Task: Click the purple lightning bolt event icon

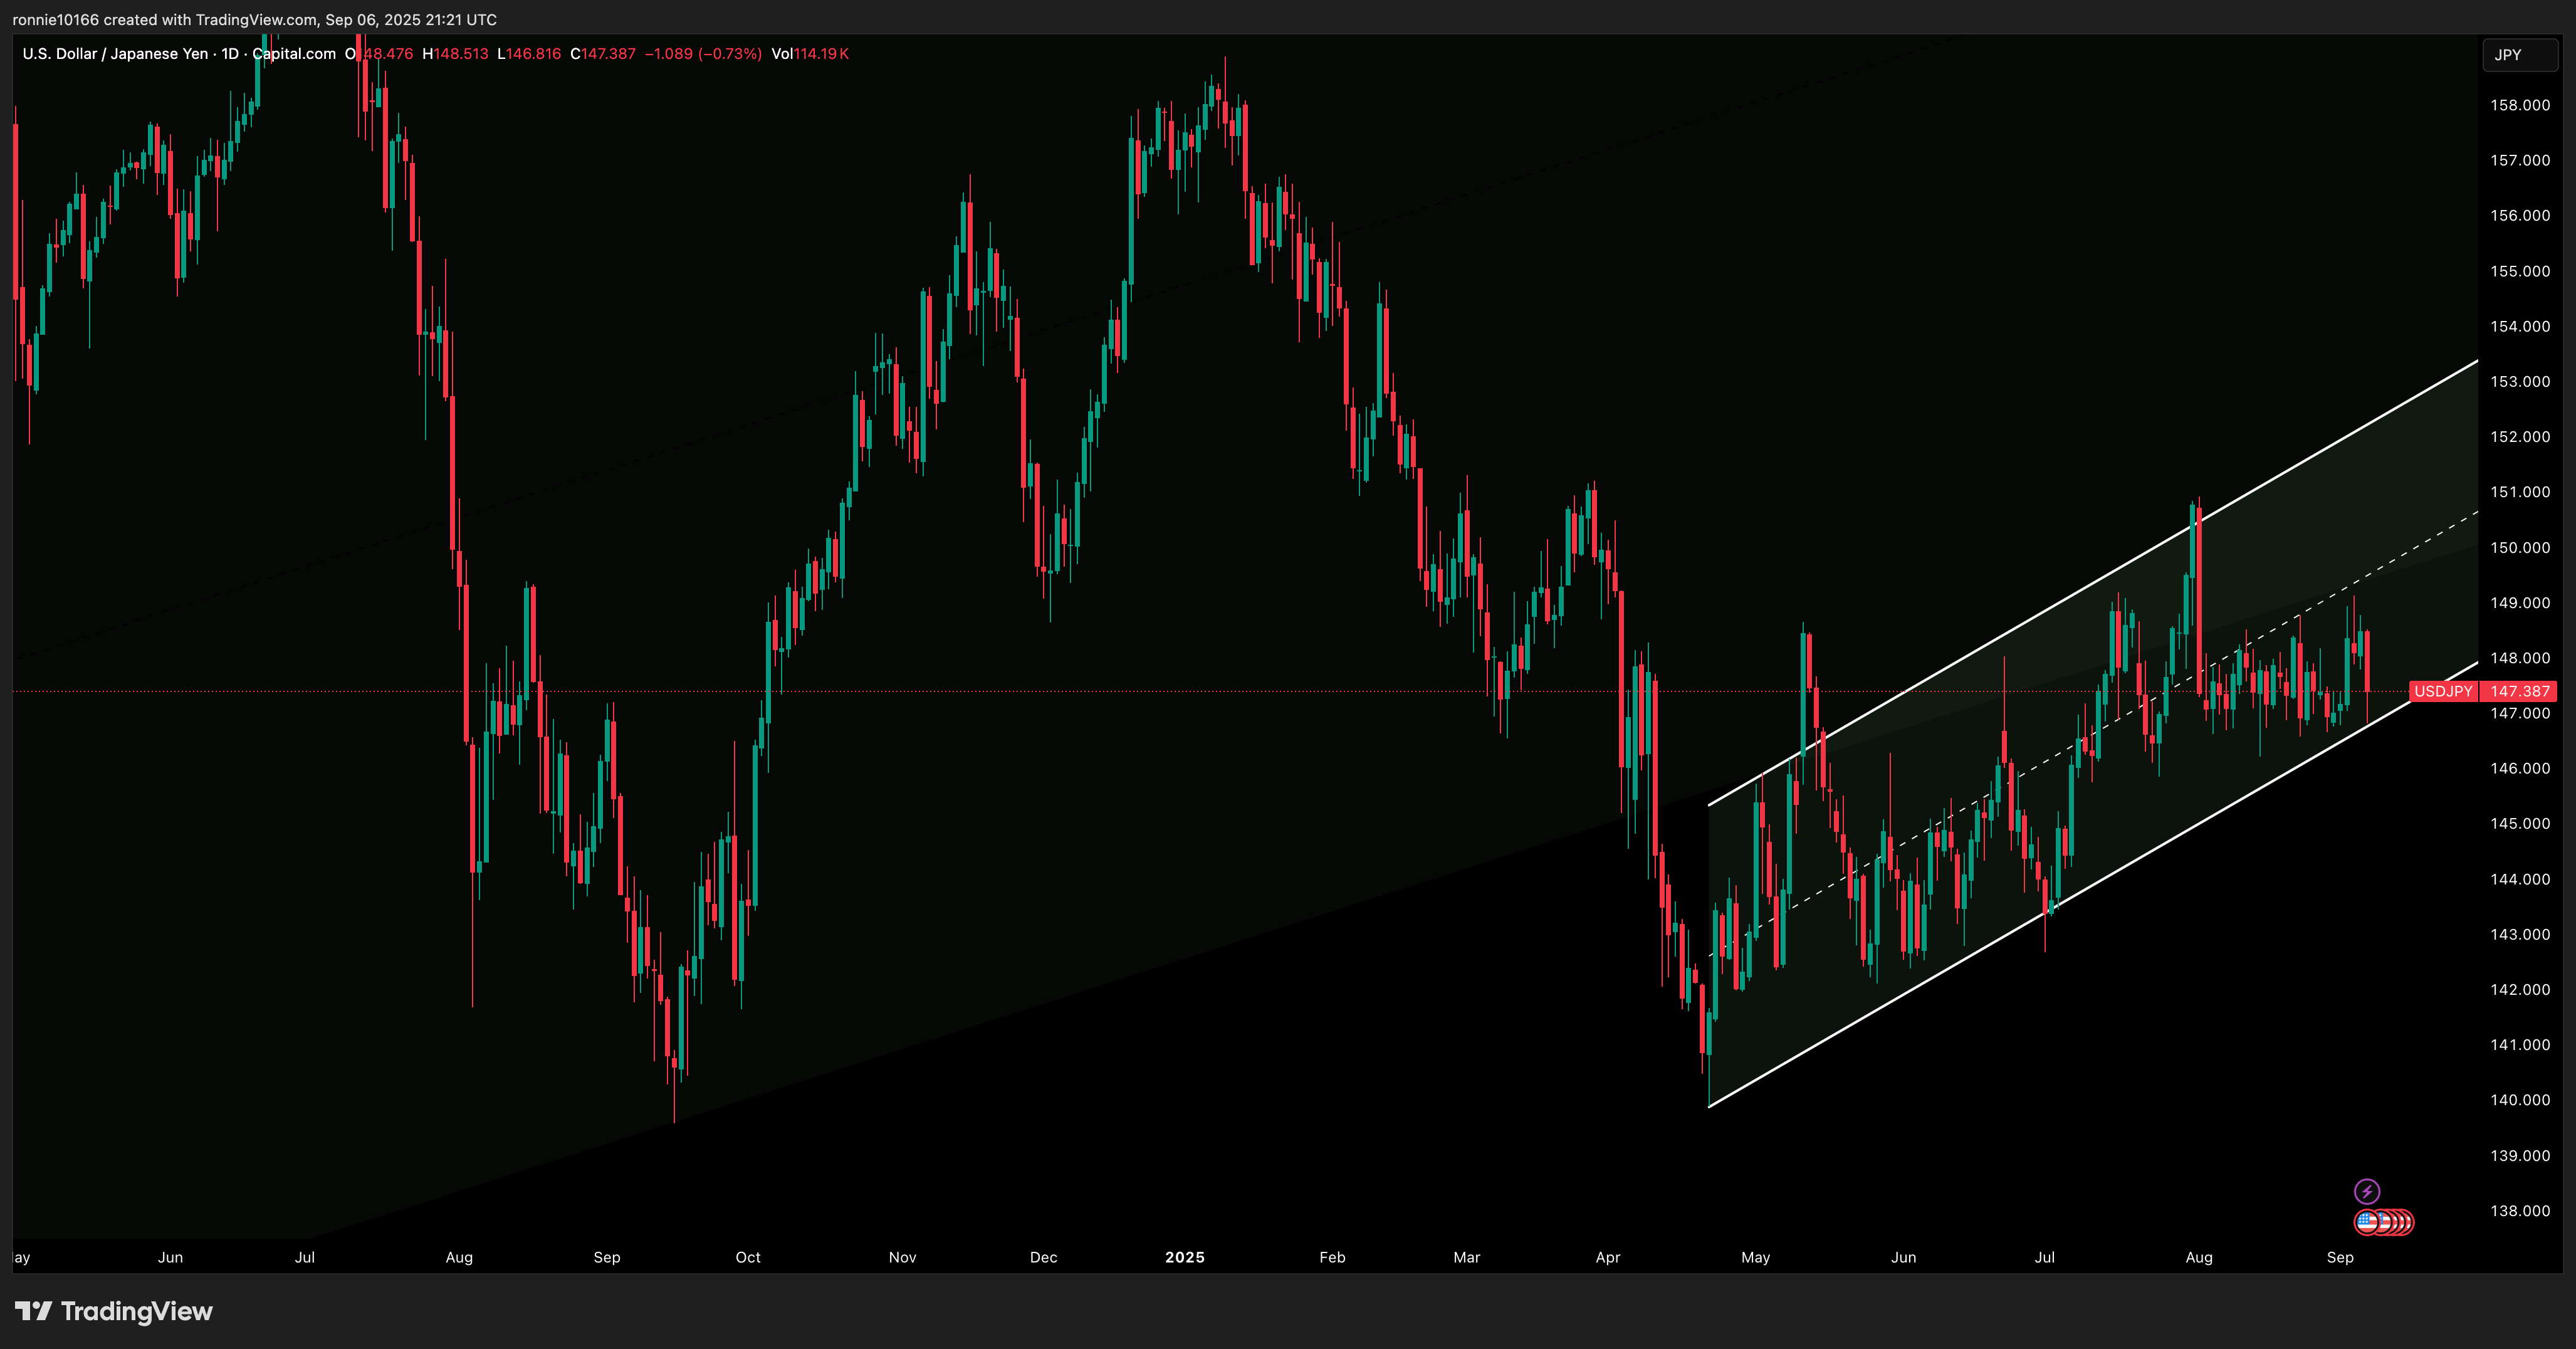Action: pos(2366,1191)
